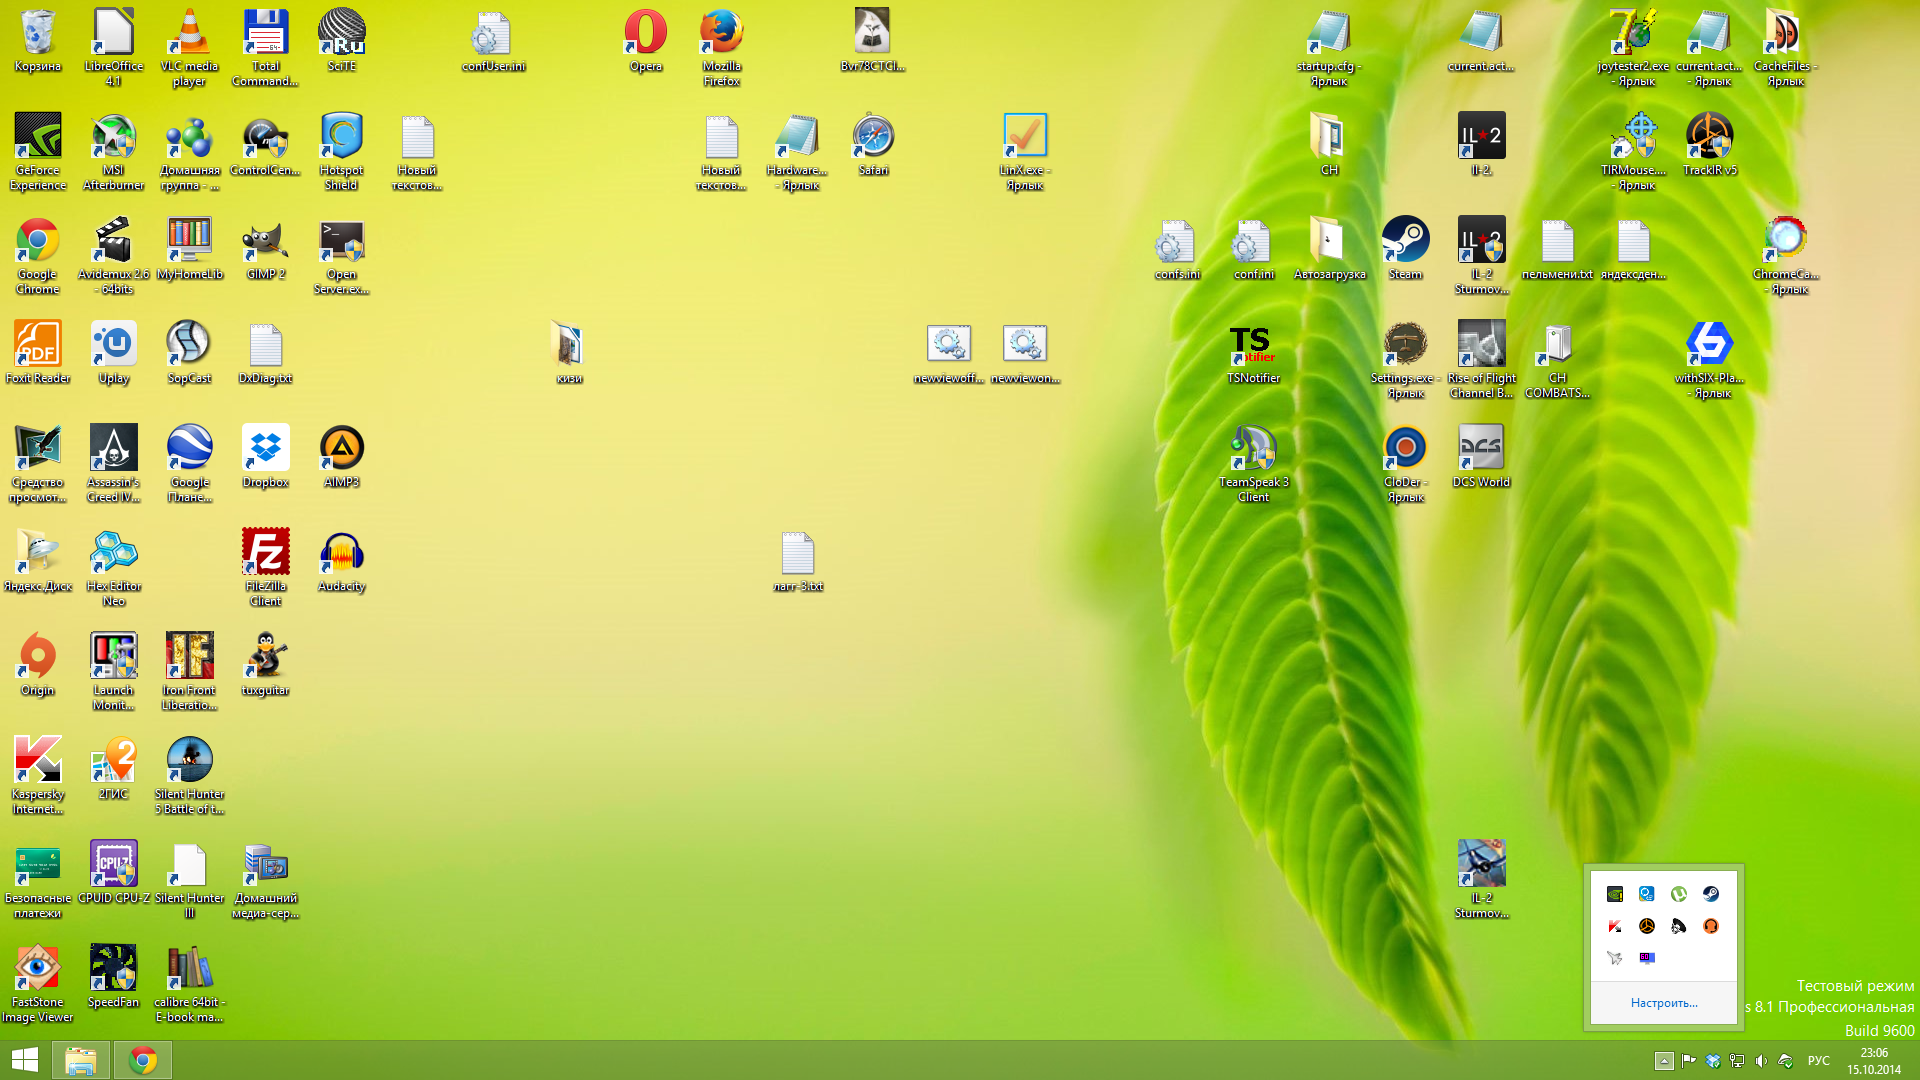
Task: Launch VLC media player
Action: click(190, 46)
